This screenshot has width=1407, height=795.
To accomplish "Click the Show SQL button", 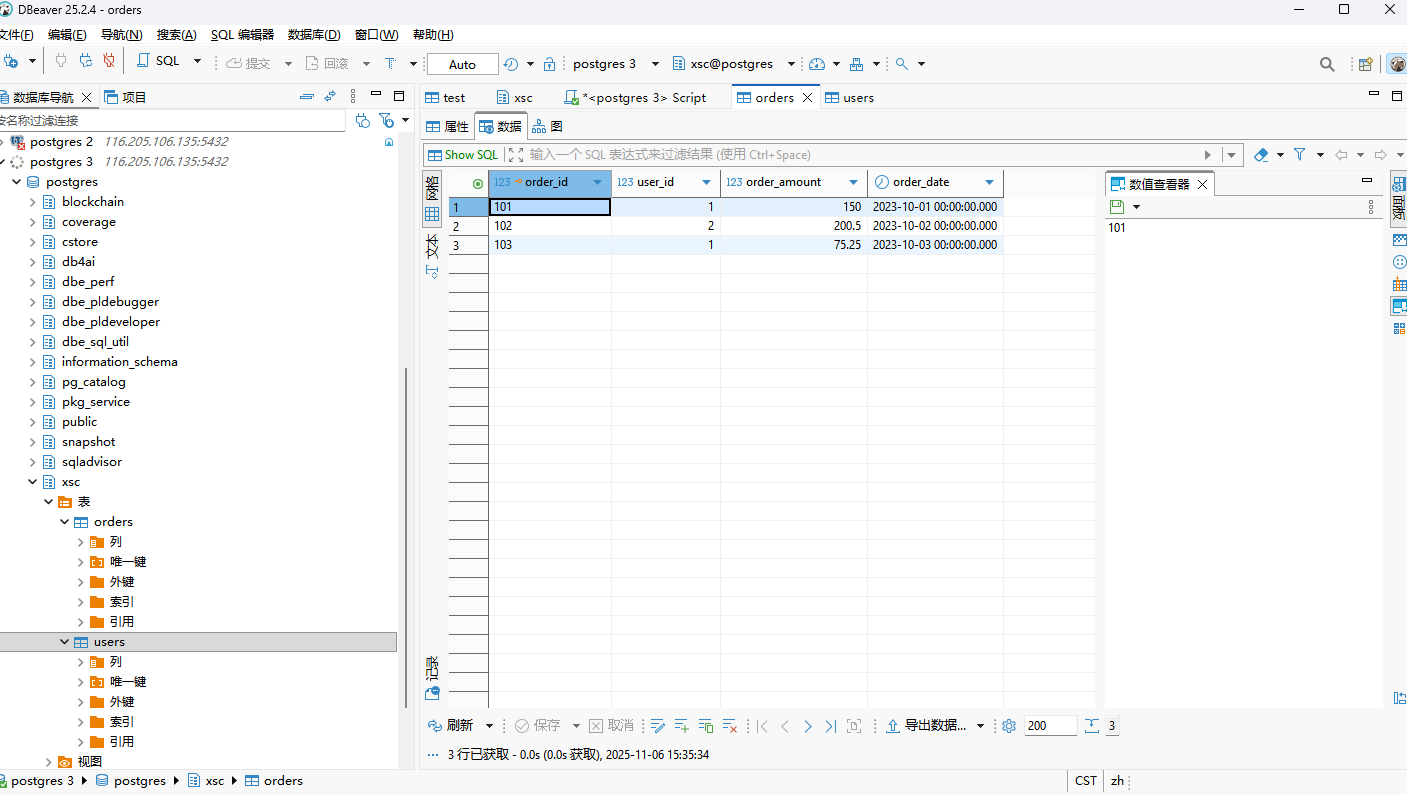I will 462,155.
